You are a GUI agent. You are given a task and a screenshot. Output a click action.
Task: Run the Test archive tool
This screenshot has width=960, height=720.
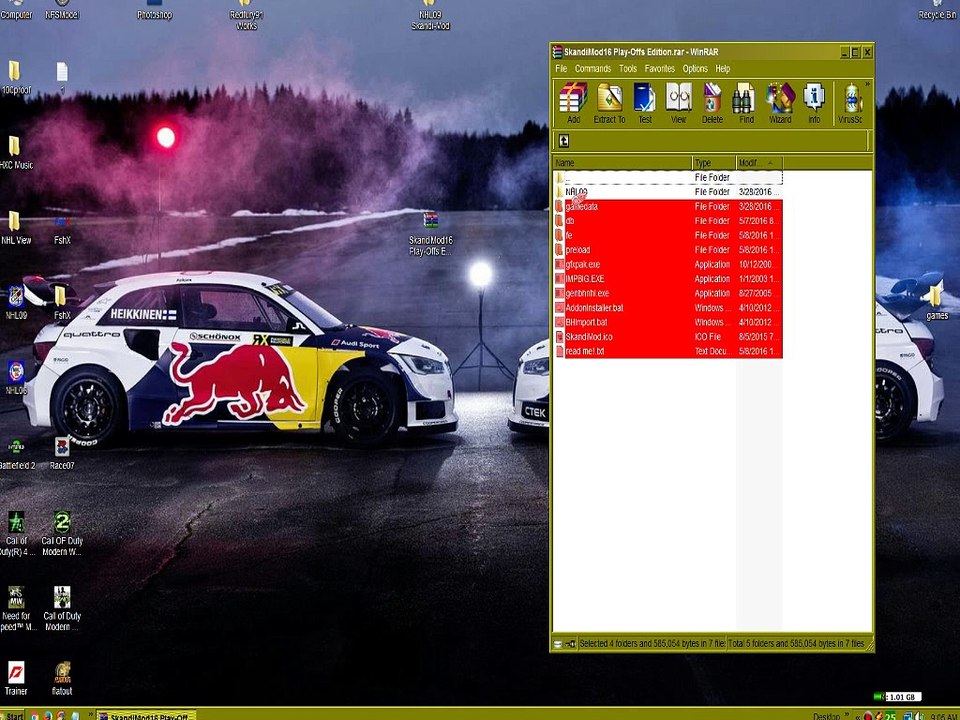click(645, 103)
